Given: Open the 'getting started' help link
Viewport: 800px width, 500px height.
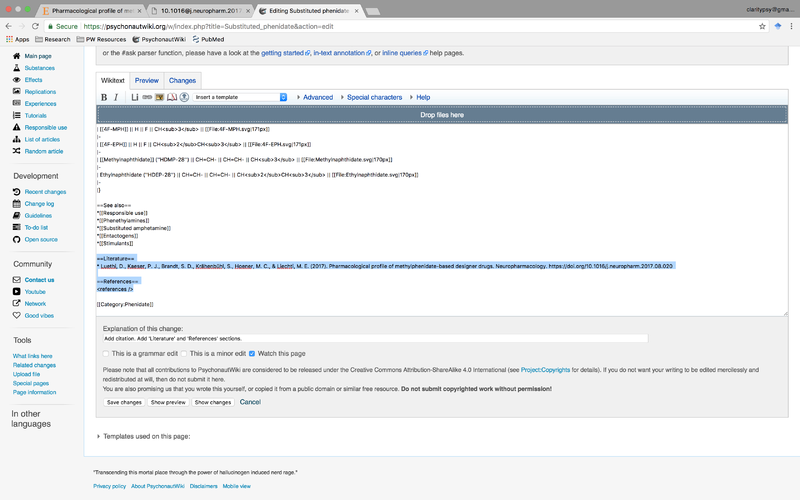Looking at the screenshot, I should click(x=285, y=53).
